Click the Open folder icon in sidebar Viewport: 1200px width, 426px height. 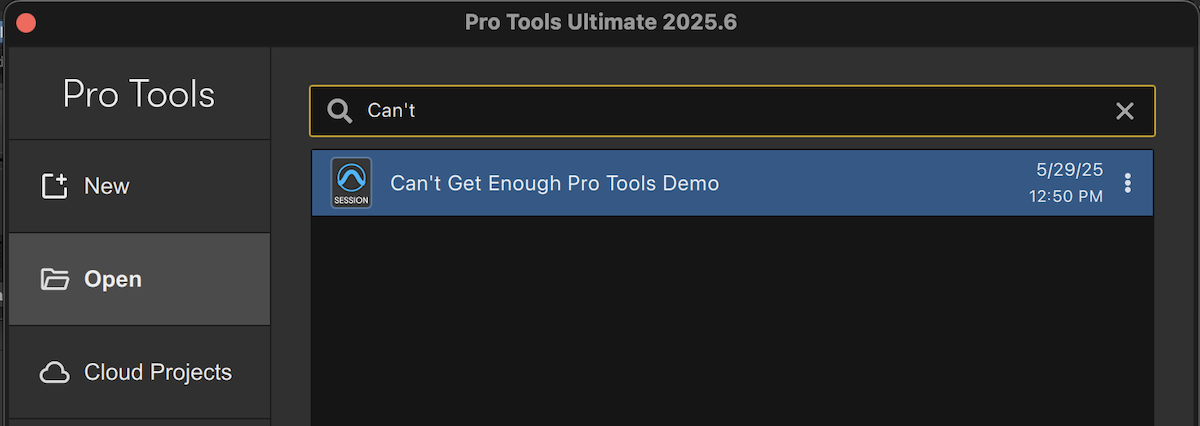click(x=54, y=279)
